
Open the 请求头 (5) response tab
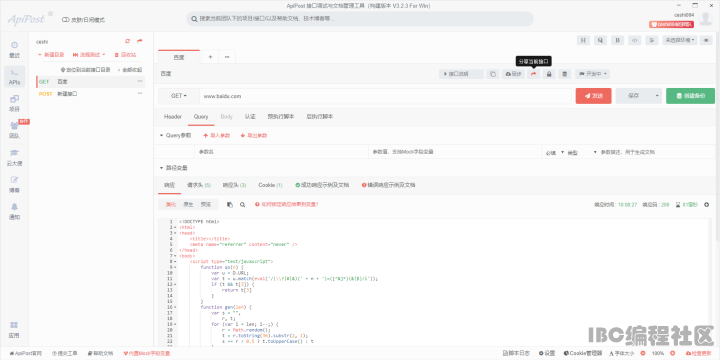tap(198, 185)
